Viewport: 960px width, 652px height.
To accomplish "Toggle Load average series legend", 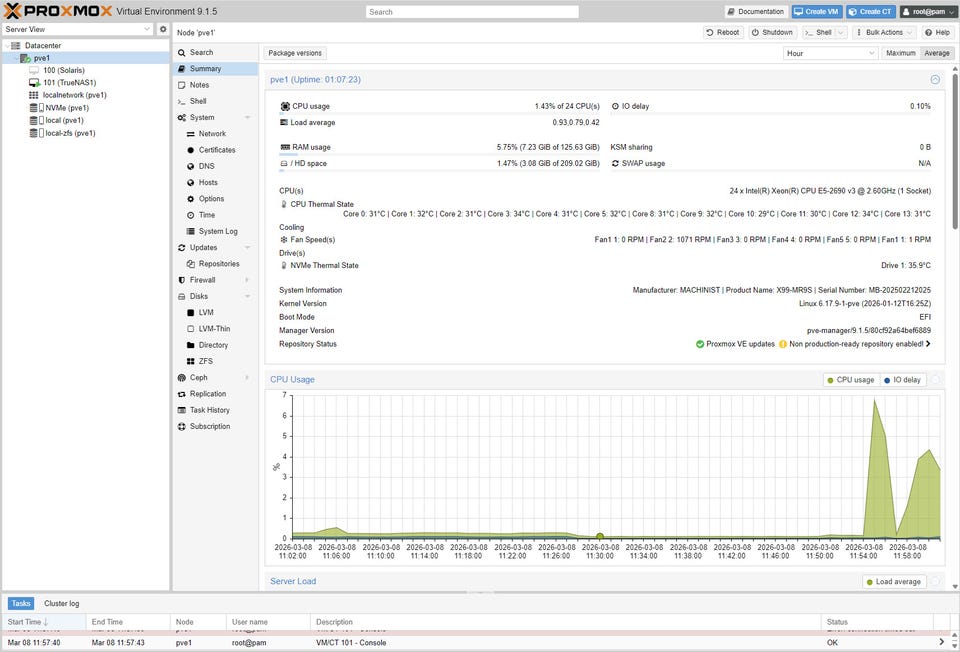I will tap(894, 582).
